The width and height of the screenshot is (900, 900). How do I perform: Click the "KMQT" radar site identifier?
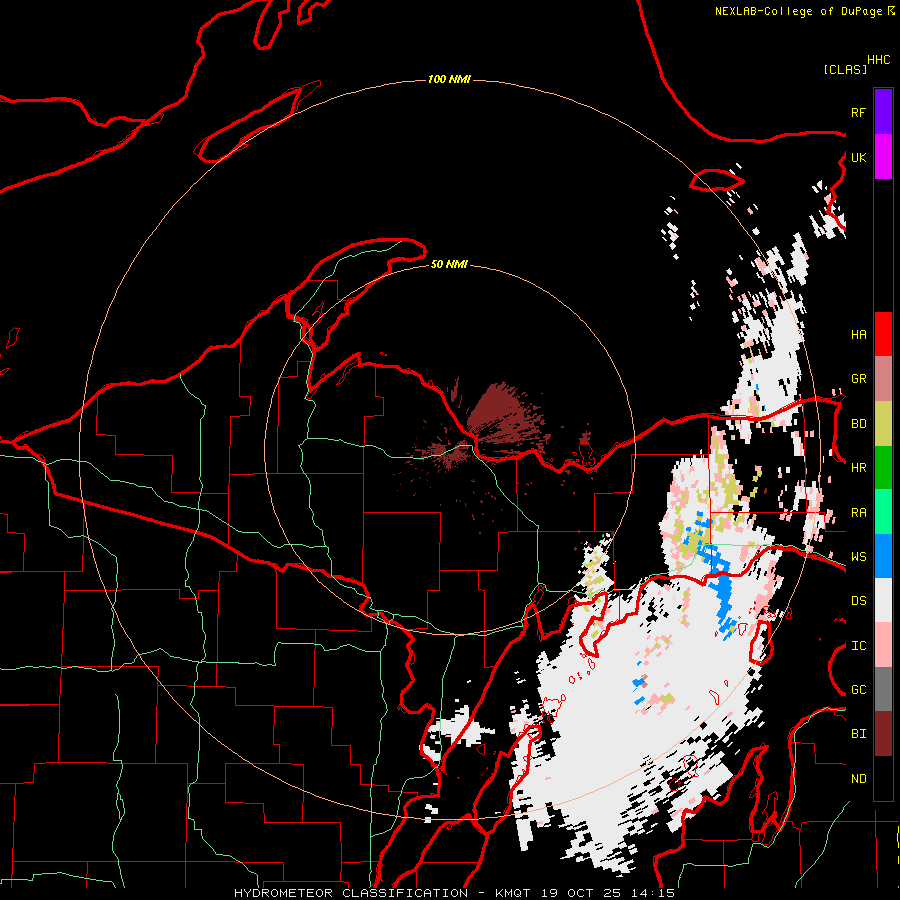pyautogui.click(x=514, y=893)
